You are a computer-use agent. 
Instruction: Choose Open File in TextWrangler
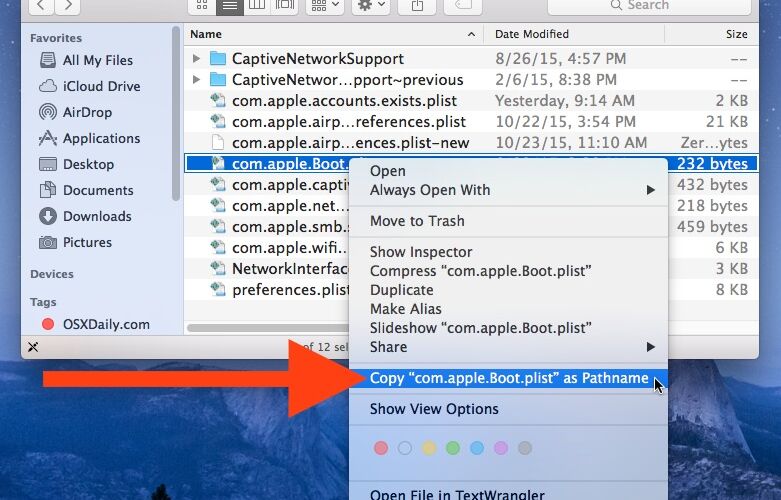click(x=508, y=494)
